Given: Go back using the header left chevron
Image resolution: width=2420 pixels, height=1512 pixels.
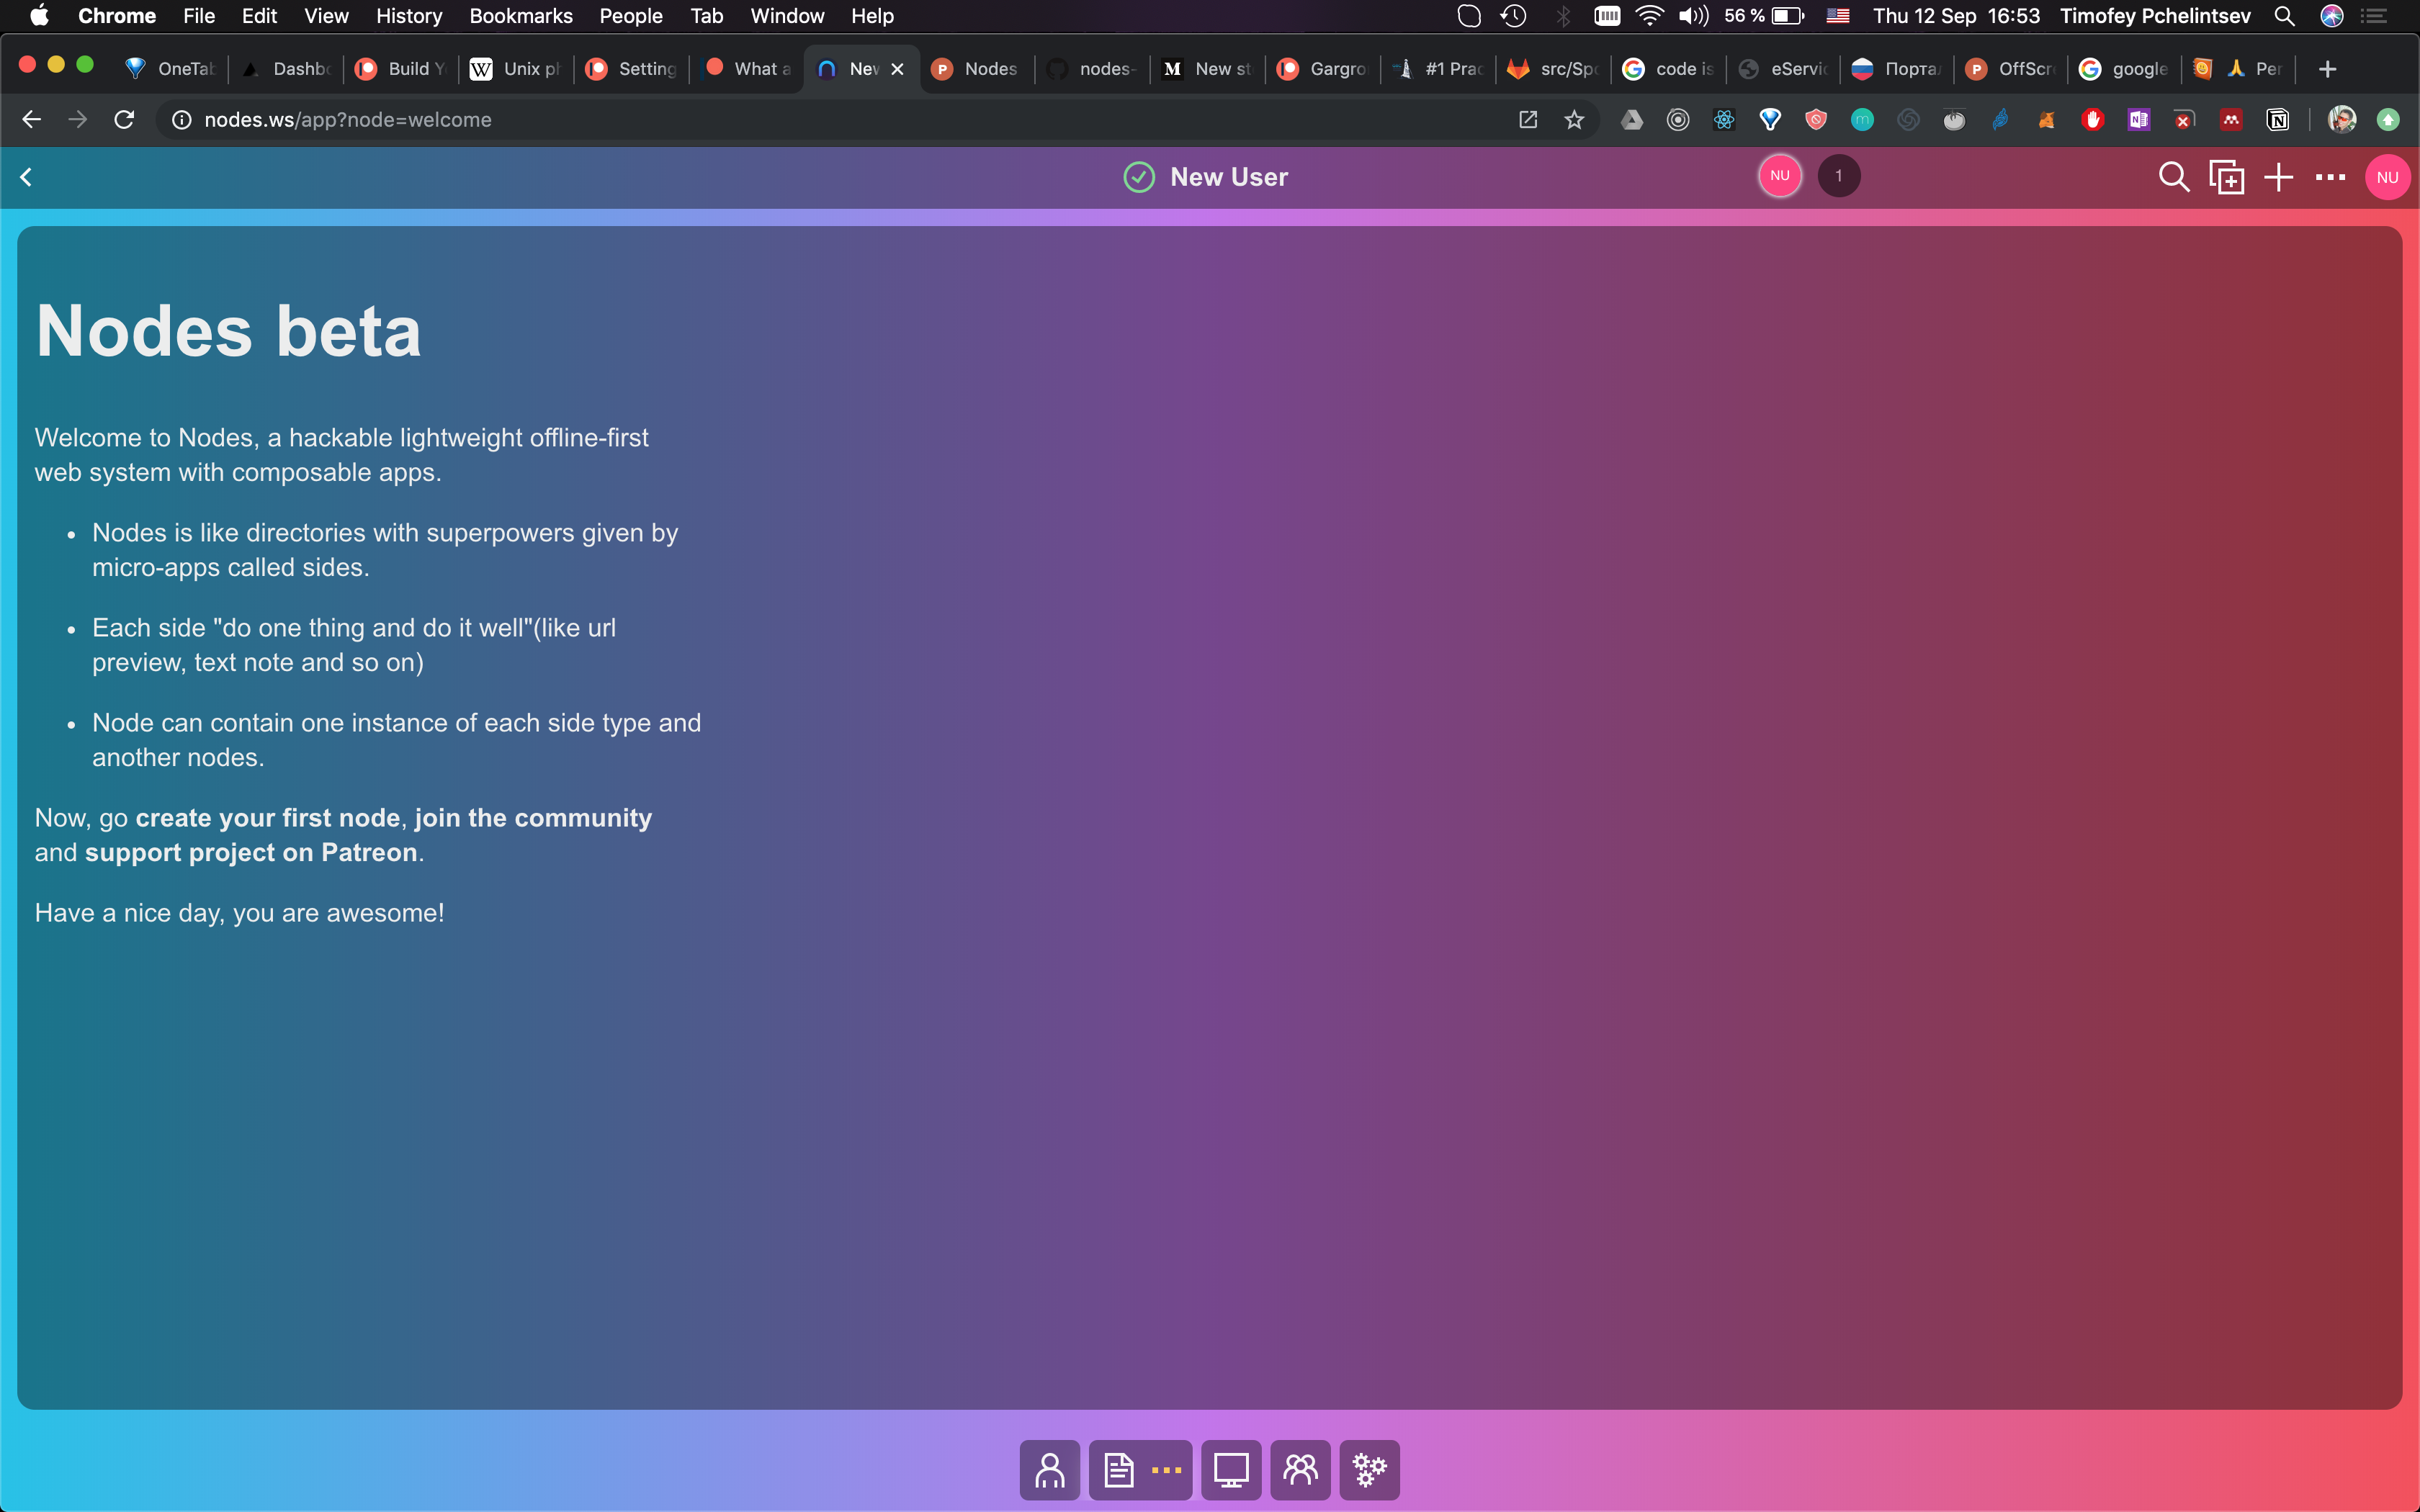Looking at the screenshot, I should click(26, 177).
